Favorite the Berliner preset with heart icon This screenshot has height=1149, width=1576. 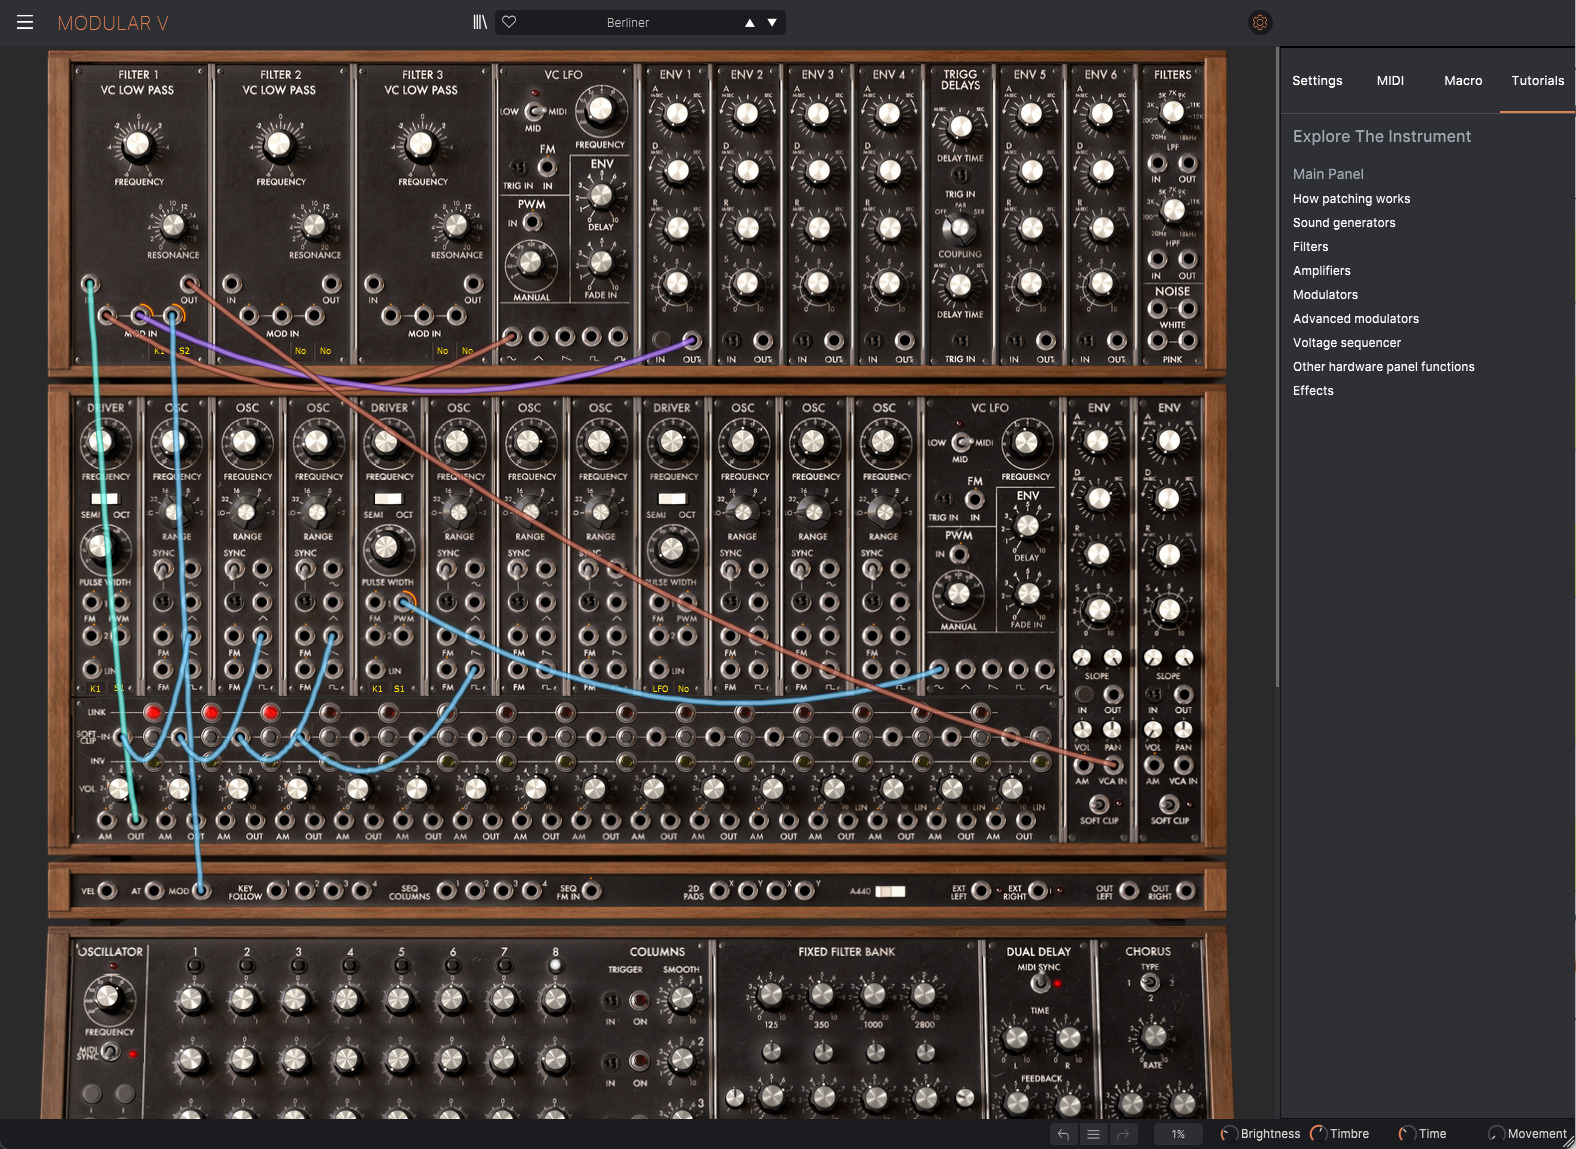509,22
